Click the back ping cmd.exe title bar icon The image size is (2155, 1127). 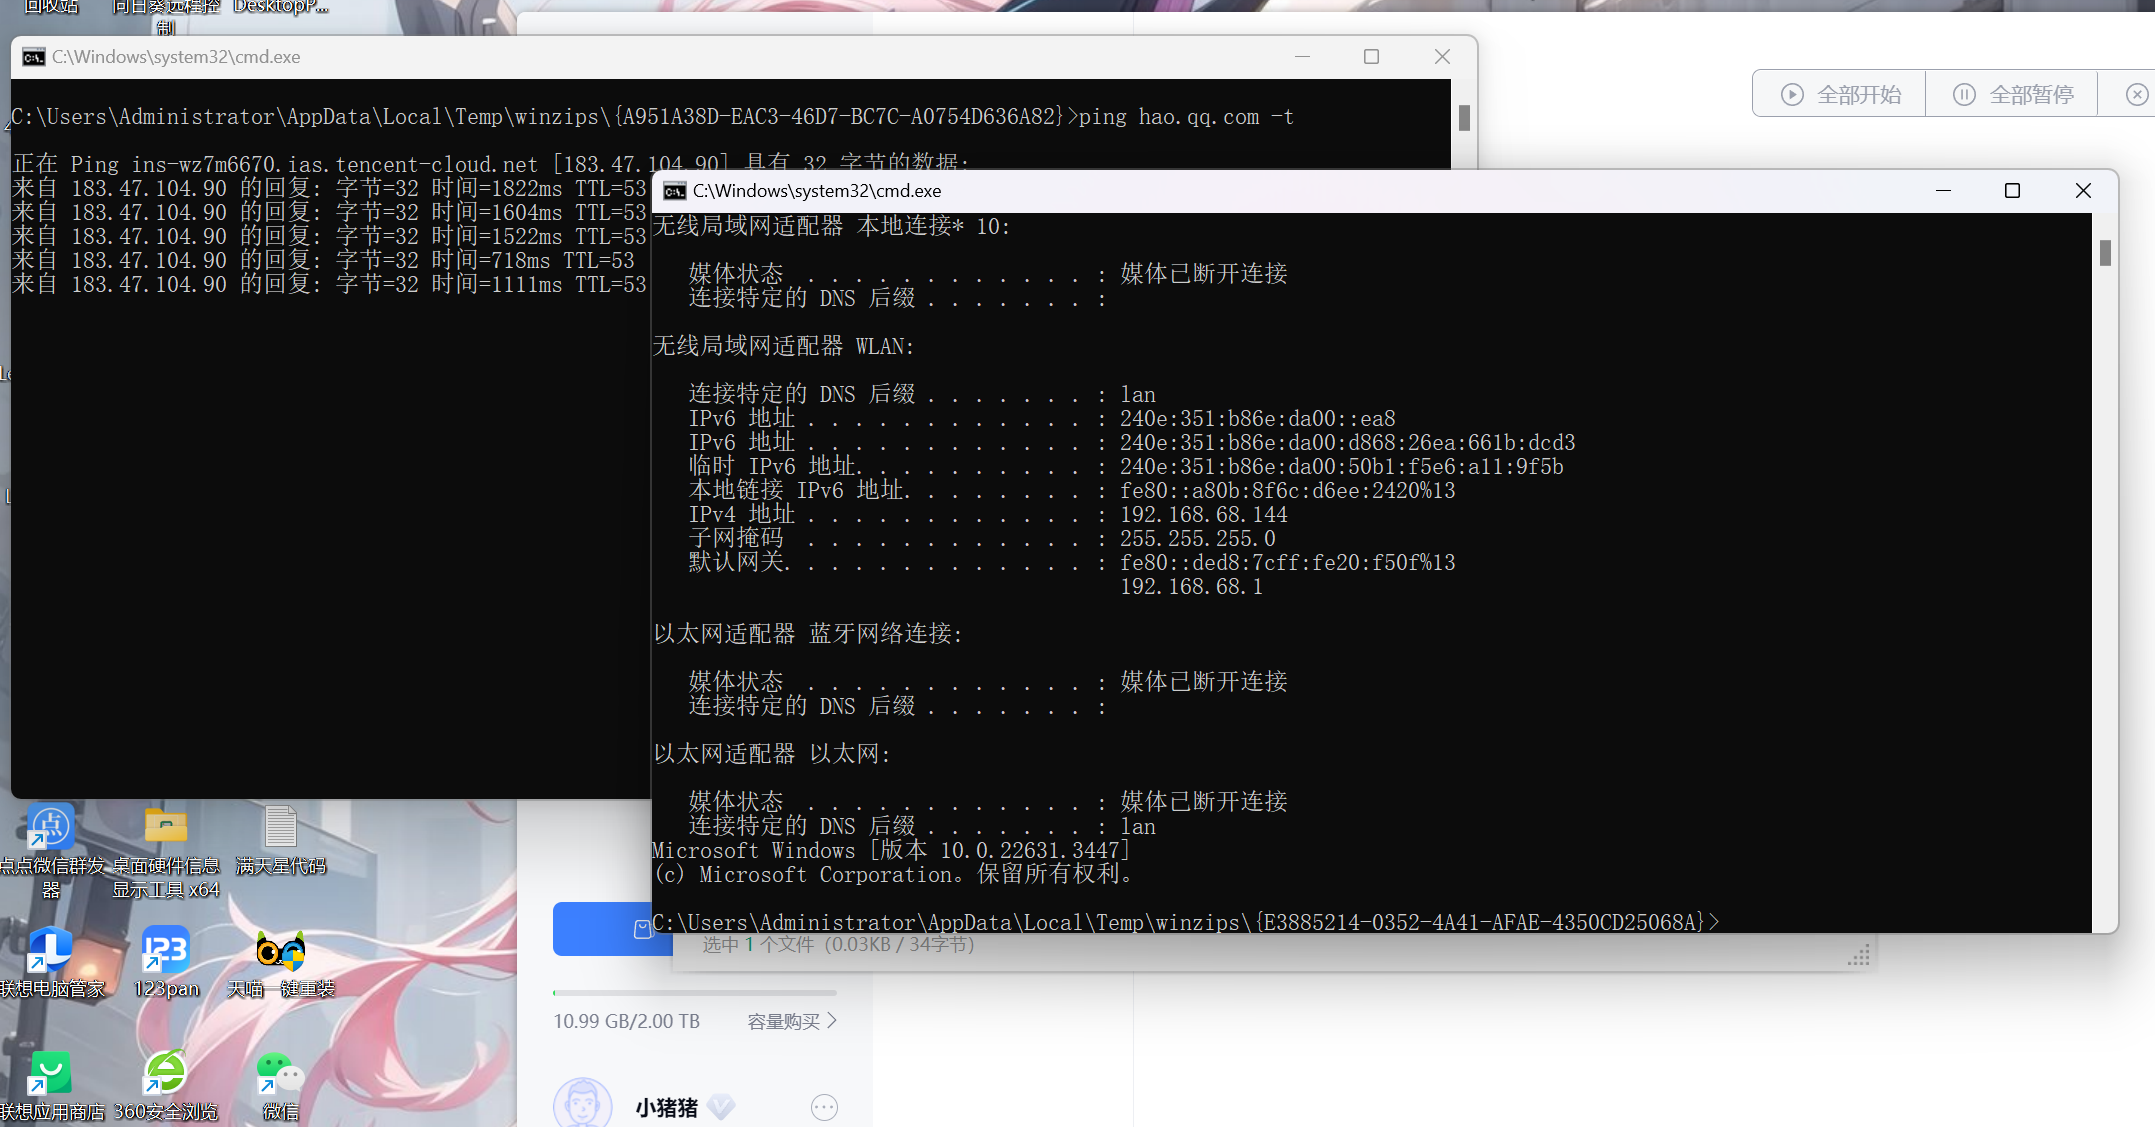coord(34,57)
